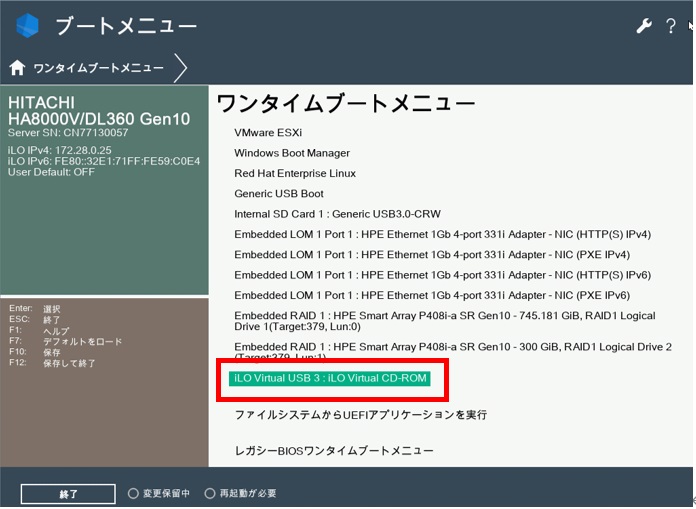
Task: Open the wrench settings icon
Action: pyautogui.click(x=644, y=26)
